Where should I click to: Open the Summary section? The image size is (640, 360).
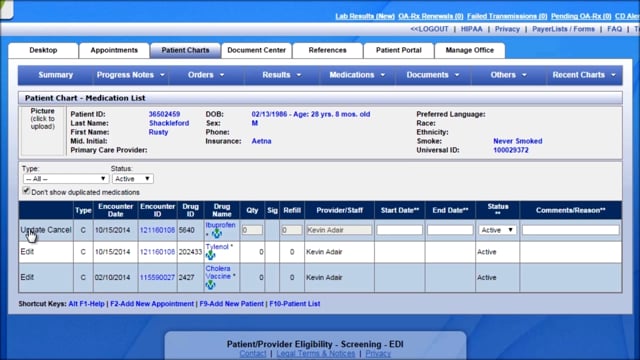coord(56,75)
